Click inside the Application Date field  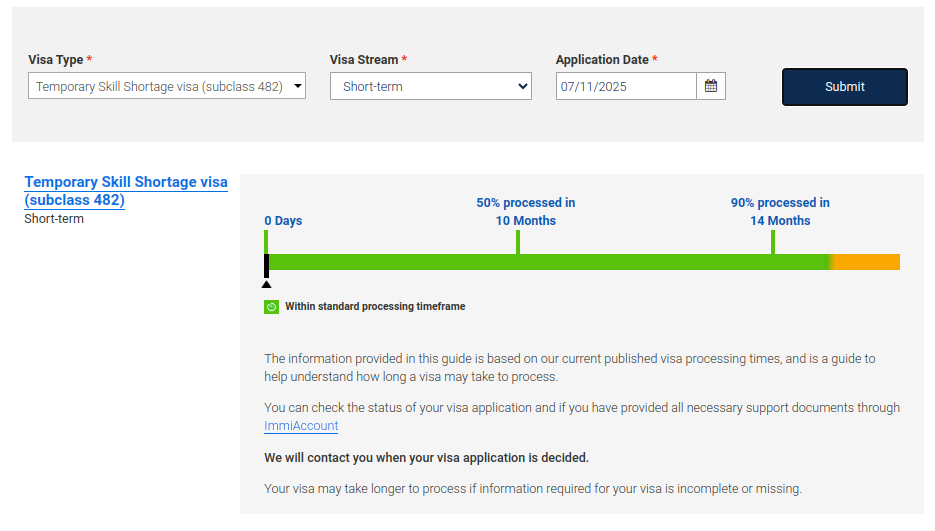click(625, 87)
